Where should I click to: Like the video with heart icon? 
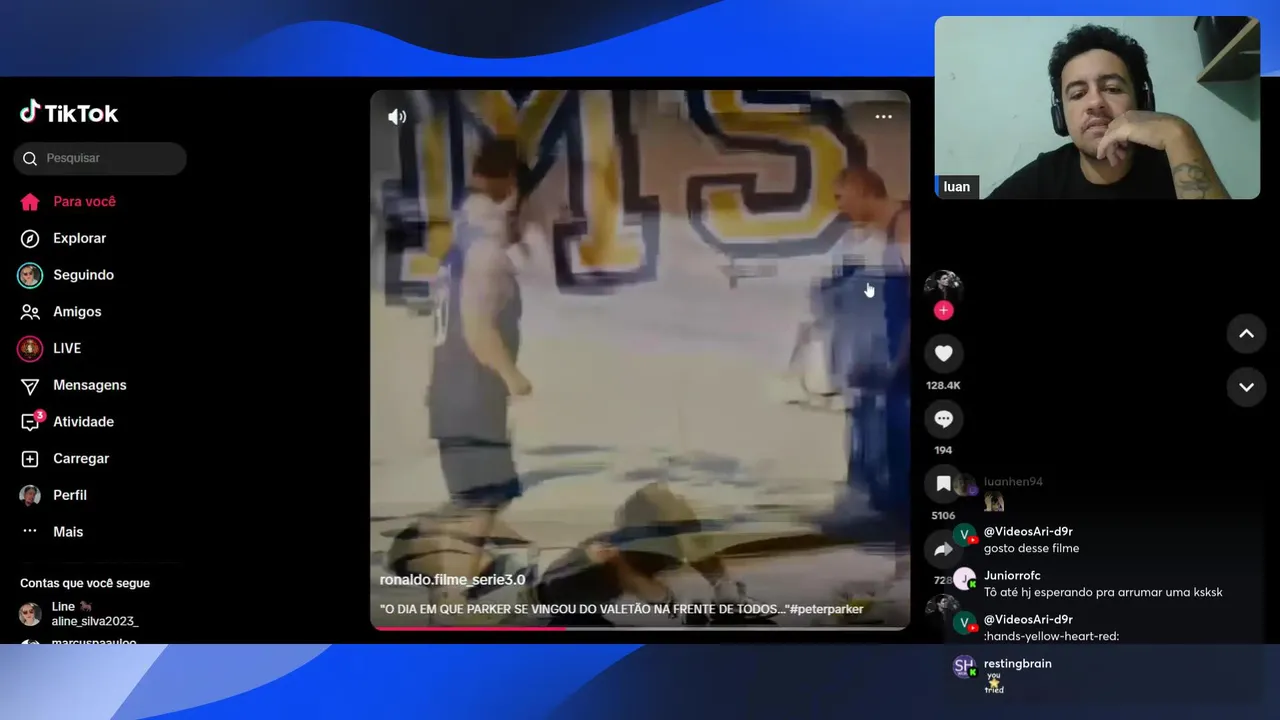pyautogui.click(x=943, y=353)
